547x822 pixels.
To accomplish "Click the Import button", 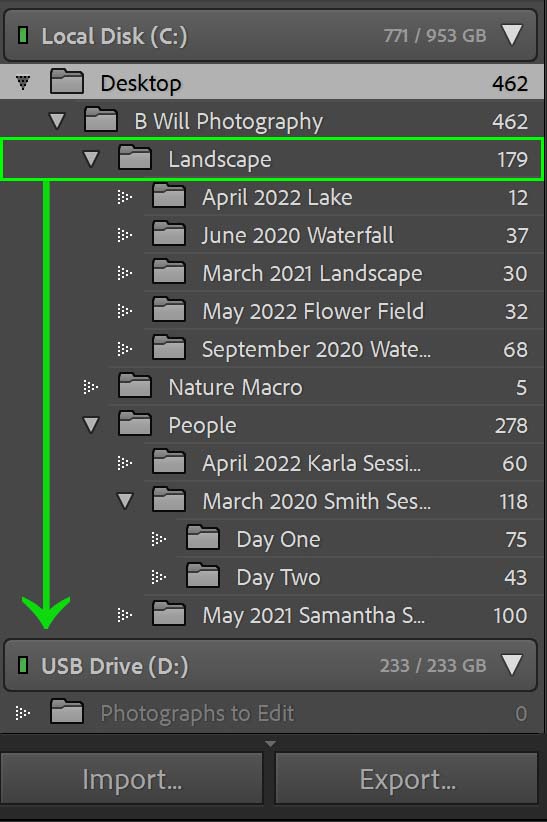I will (132, 778).
